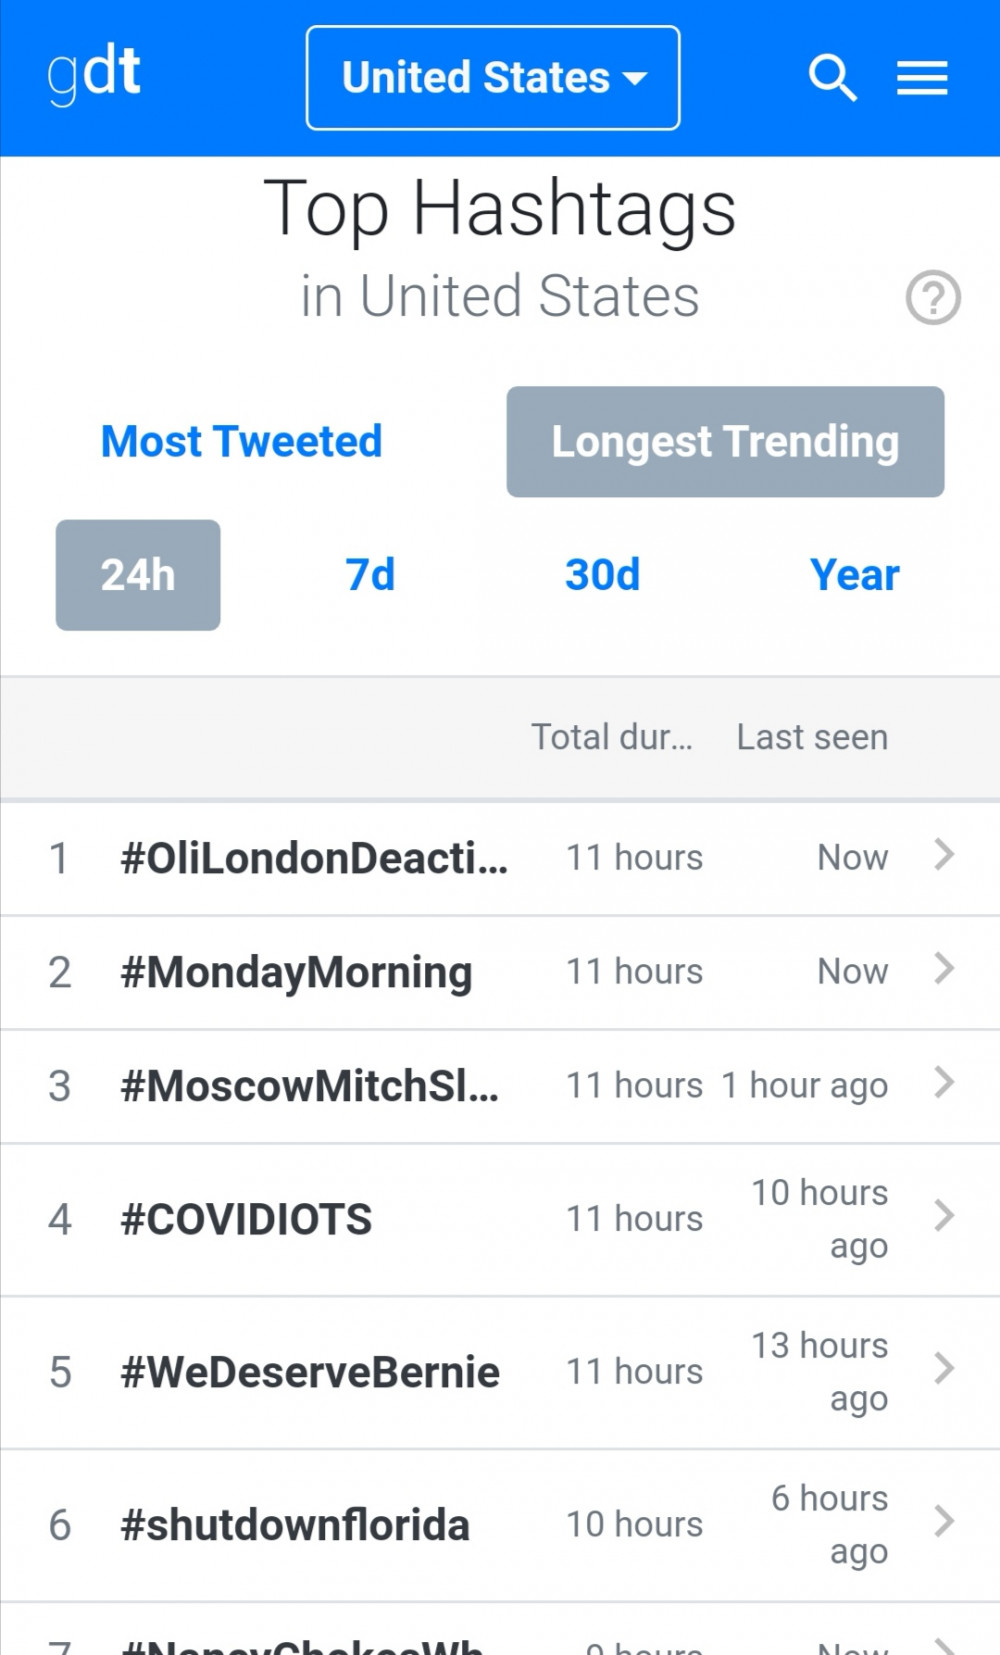The image size is (1000, 1655).
Task: Expand #MoscowMitchSl row chevron
Action: click(944, 1083)
